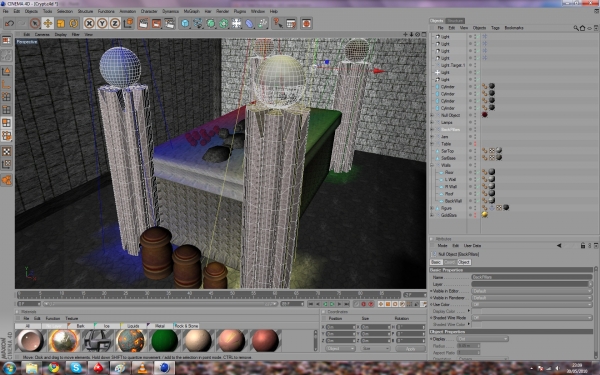Expand the Figure object
Screen dimensions: 600x375
(x=432, y=208)
